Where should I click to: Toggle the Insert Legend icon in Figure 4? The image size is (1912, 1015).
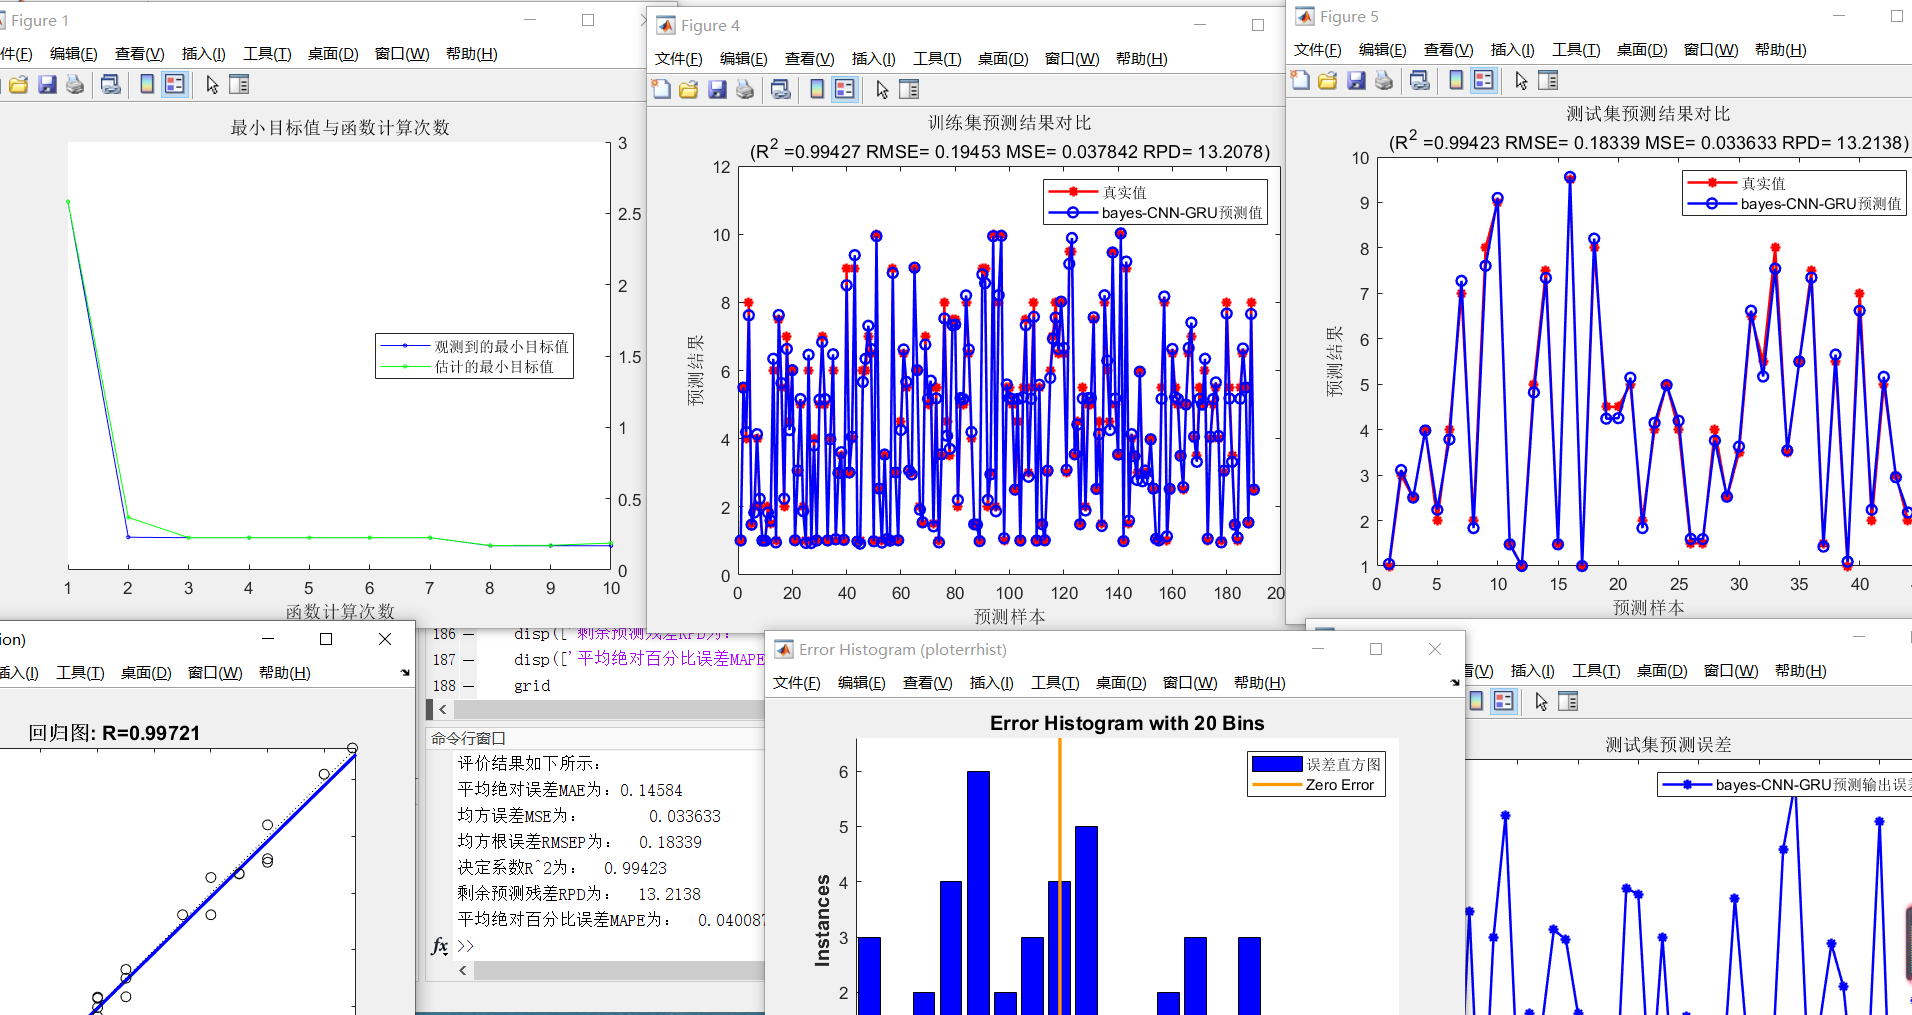[x=843, y=89]
